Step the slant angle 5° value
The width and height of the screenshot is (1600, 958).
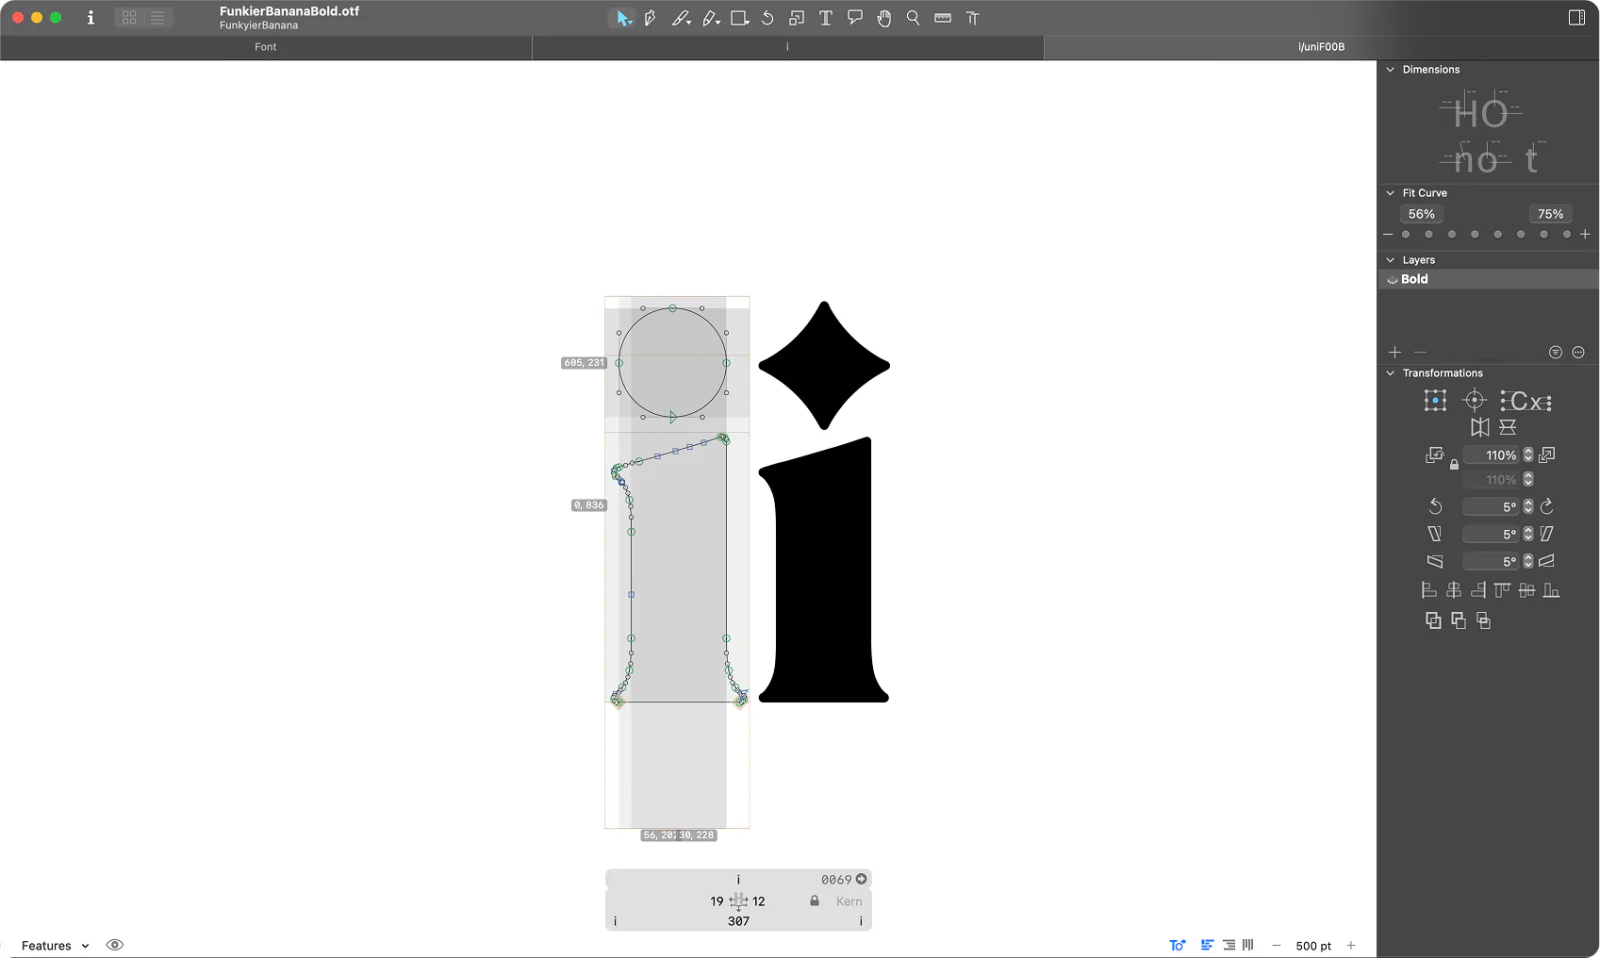(1528, 534)
